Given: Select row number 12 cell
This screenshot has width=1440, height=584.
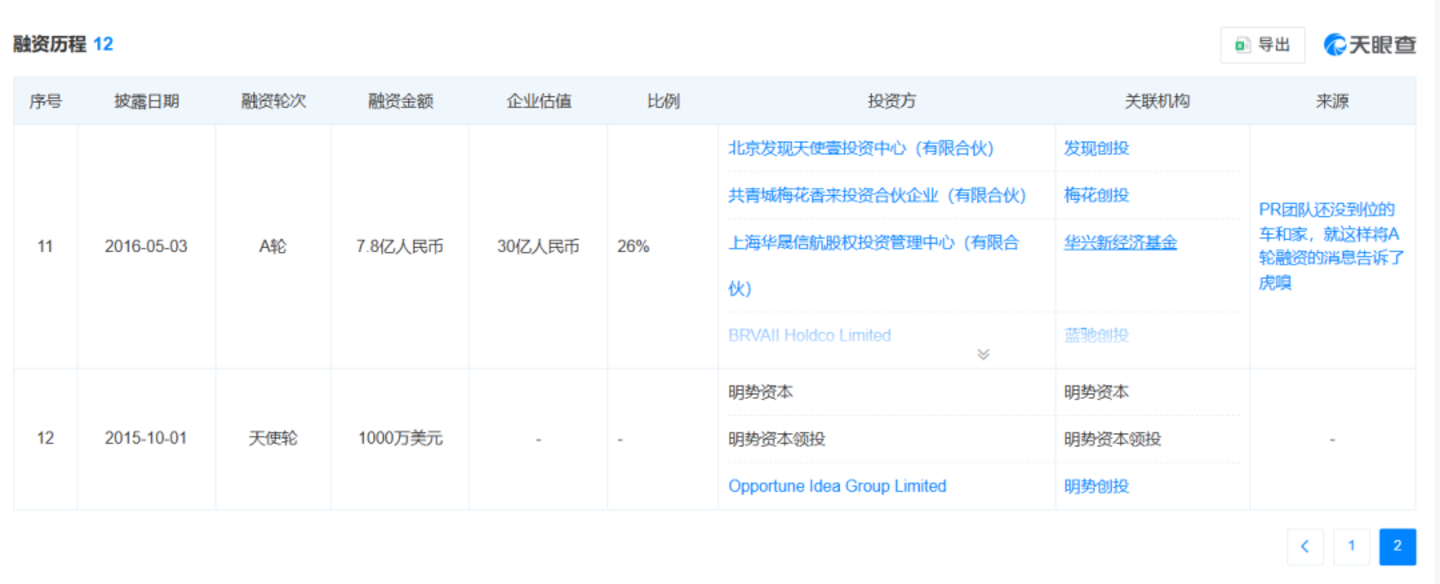Looking at the screenshot, I should click(x=45, y=438).
